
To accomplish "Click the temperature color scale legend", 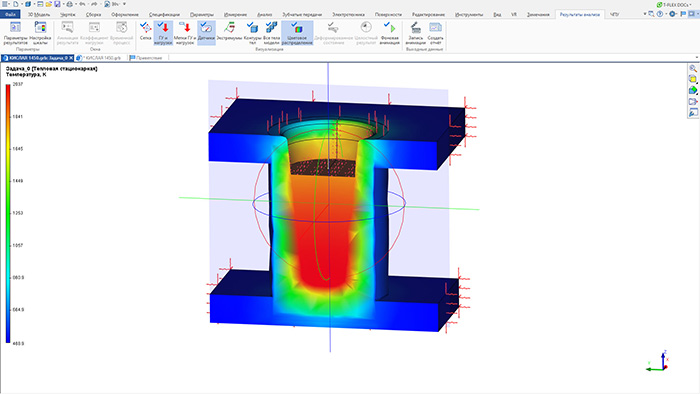I will [8, 213].
